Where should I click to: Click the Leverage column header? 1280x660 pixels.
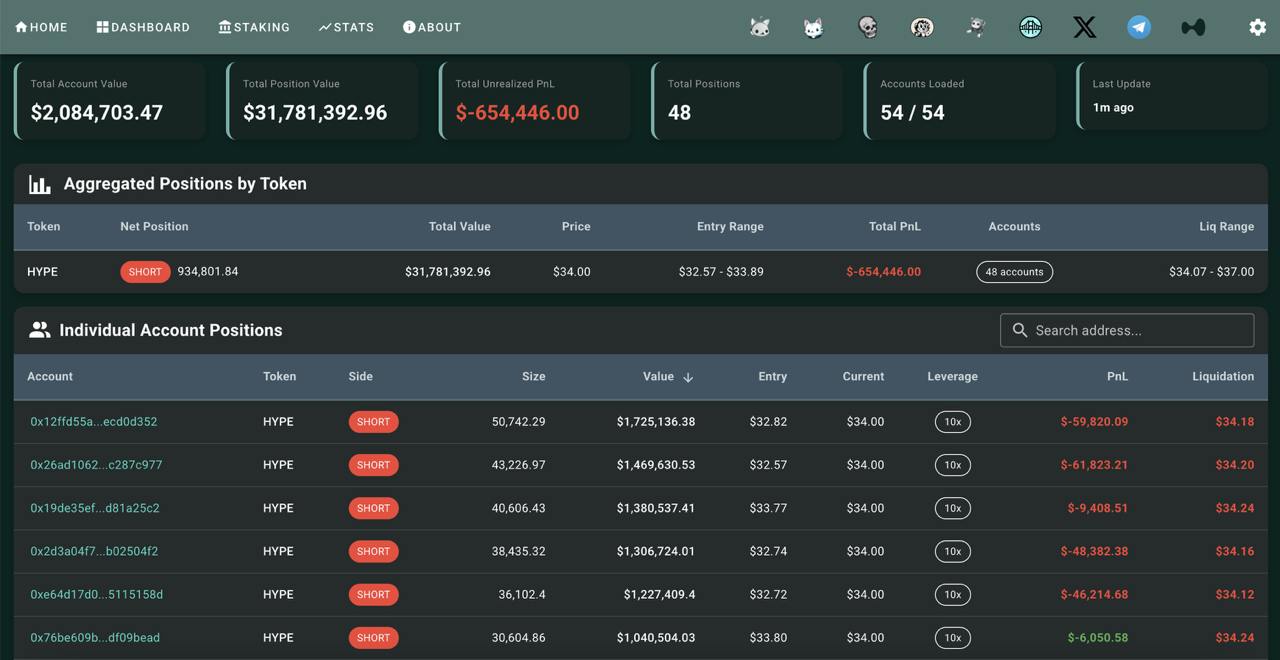click(x=952, y=377)
